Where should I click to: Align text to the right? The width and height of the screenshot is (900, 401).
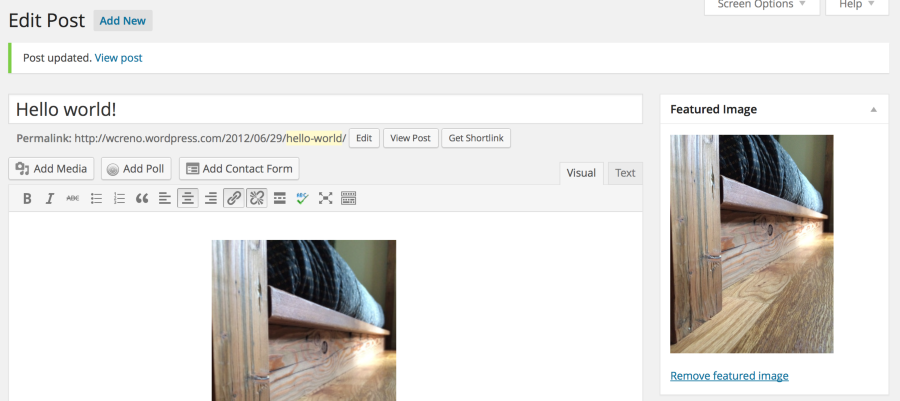click(x=210, y=199)
